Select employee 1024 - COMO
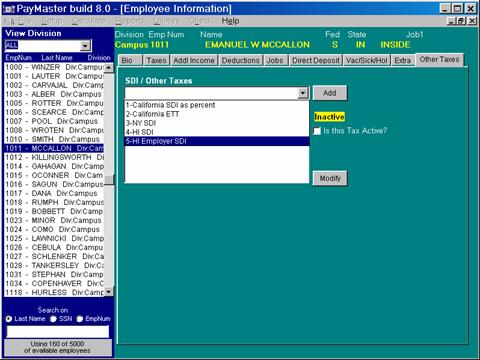Image resolution: width=480 pixels, height=360 pixels. [54, 229]
